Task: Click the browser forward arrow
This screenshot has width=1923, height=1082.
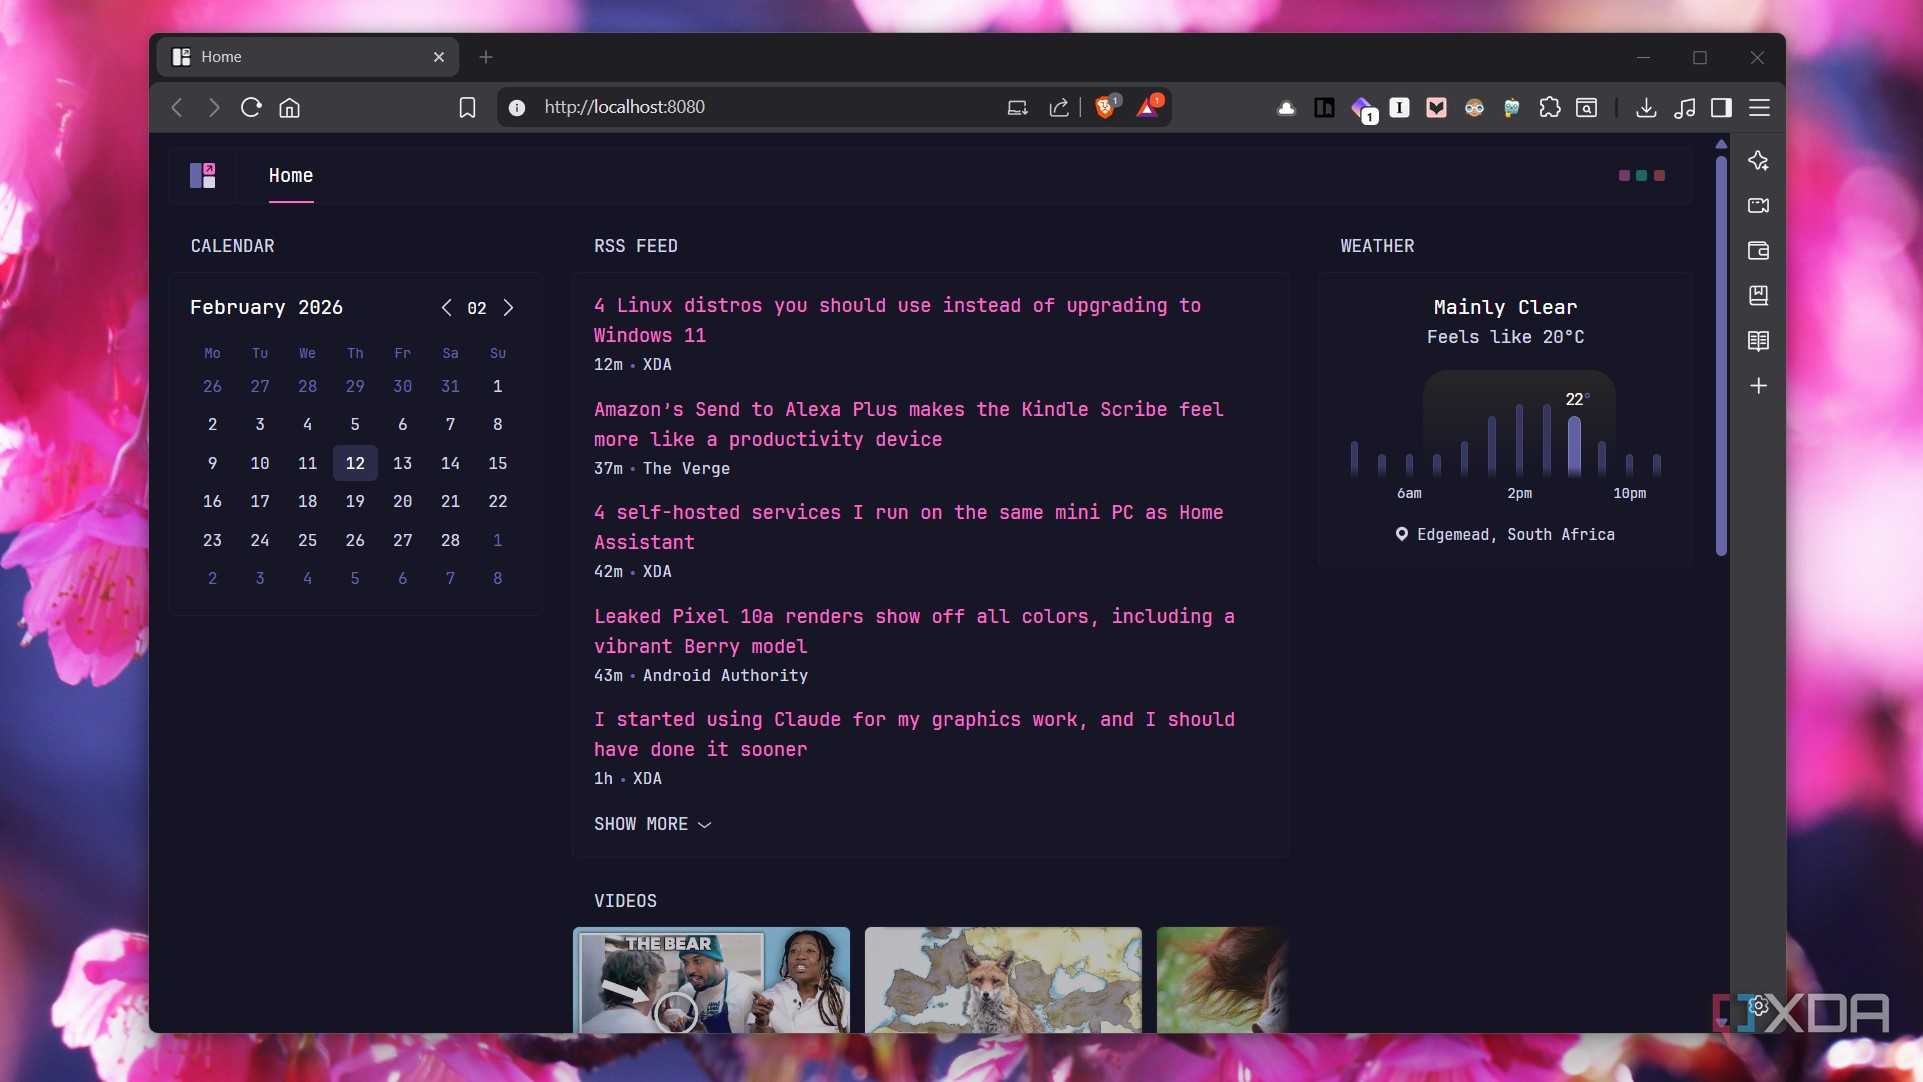Action: [213, 107]
